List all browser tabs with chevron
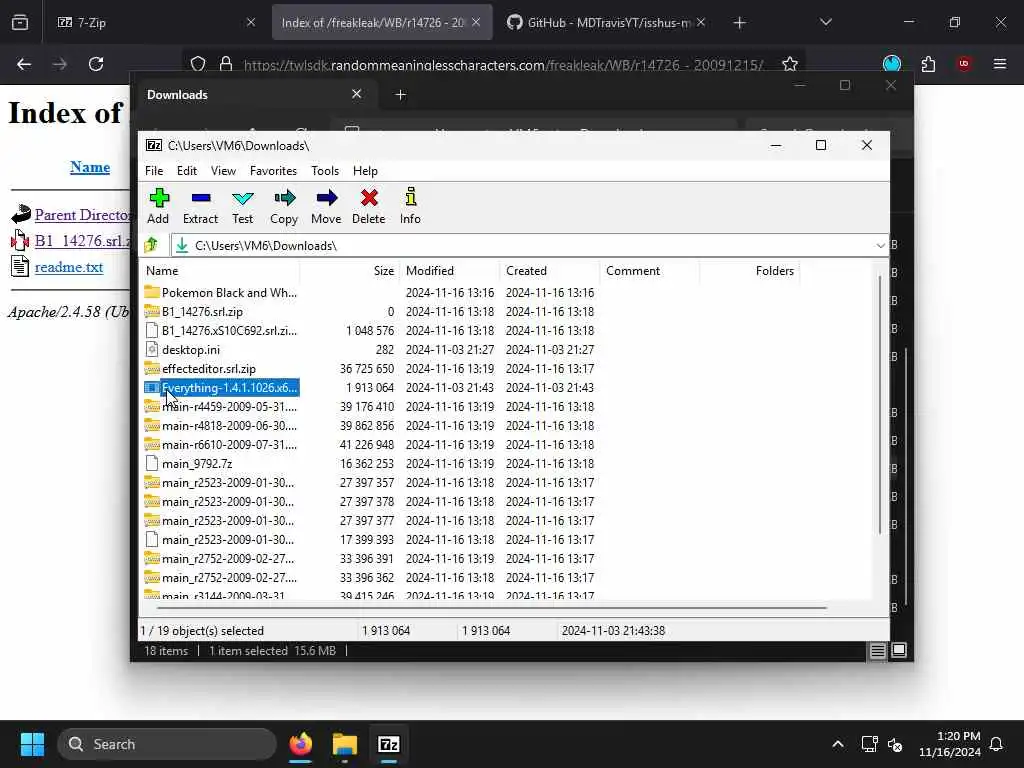 click(x=825, y=22)
